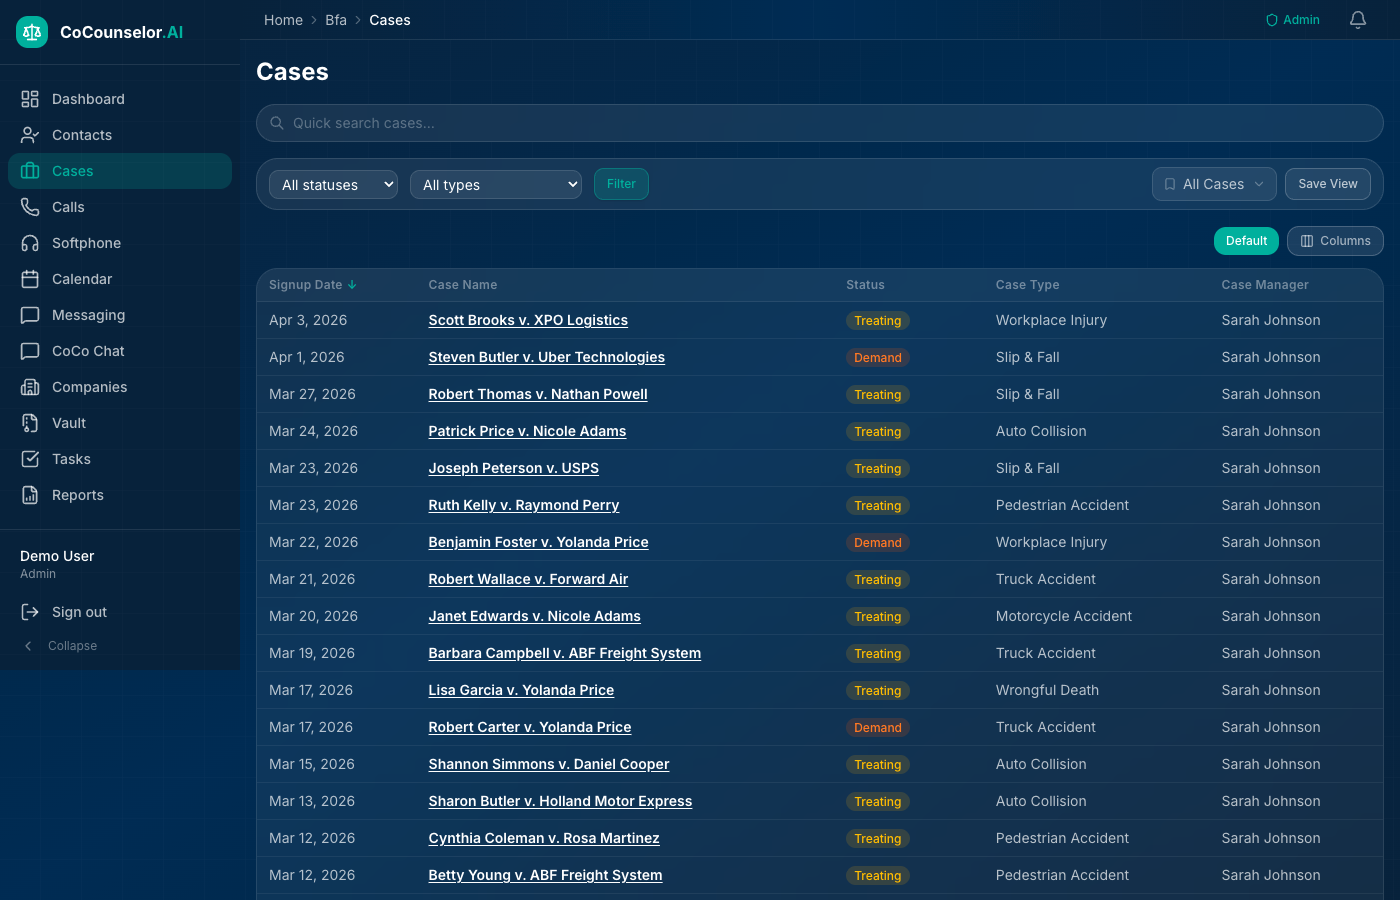Click Demand status on Steven Butler row
Image resolution: width=1400 pixels, height=900 pixels.
point(877,358)
